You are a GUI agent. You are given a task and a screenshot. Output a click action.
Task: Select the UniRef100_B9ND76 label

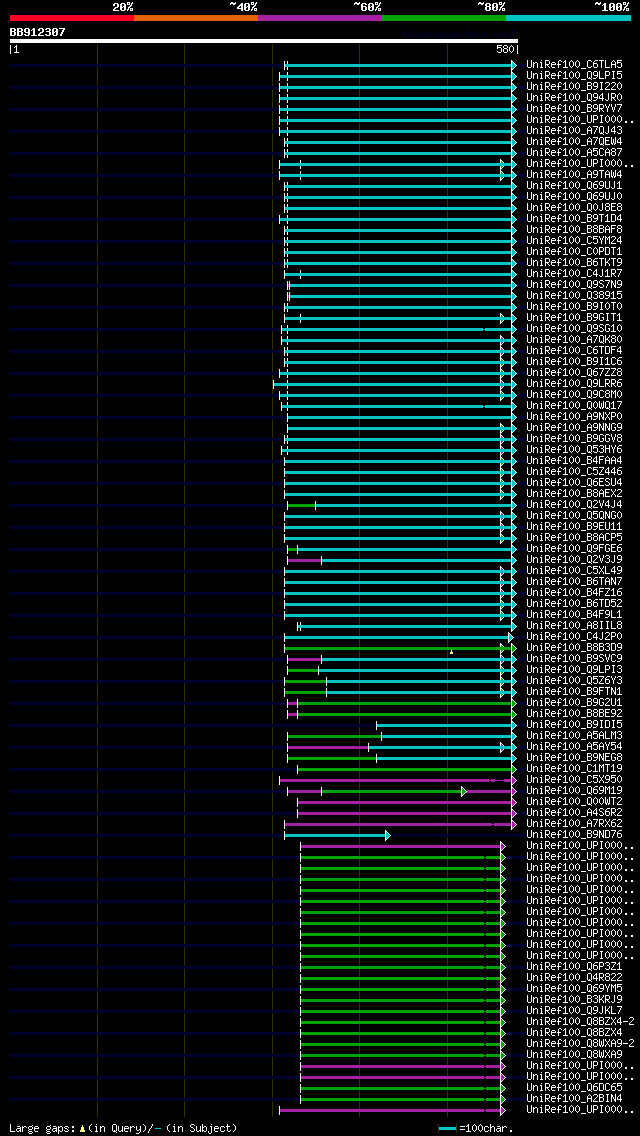click(x=574, y=835)
